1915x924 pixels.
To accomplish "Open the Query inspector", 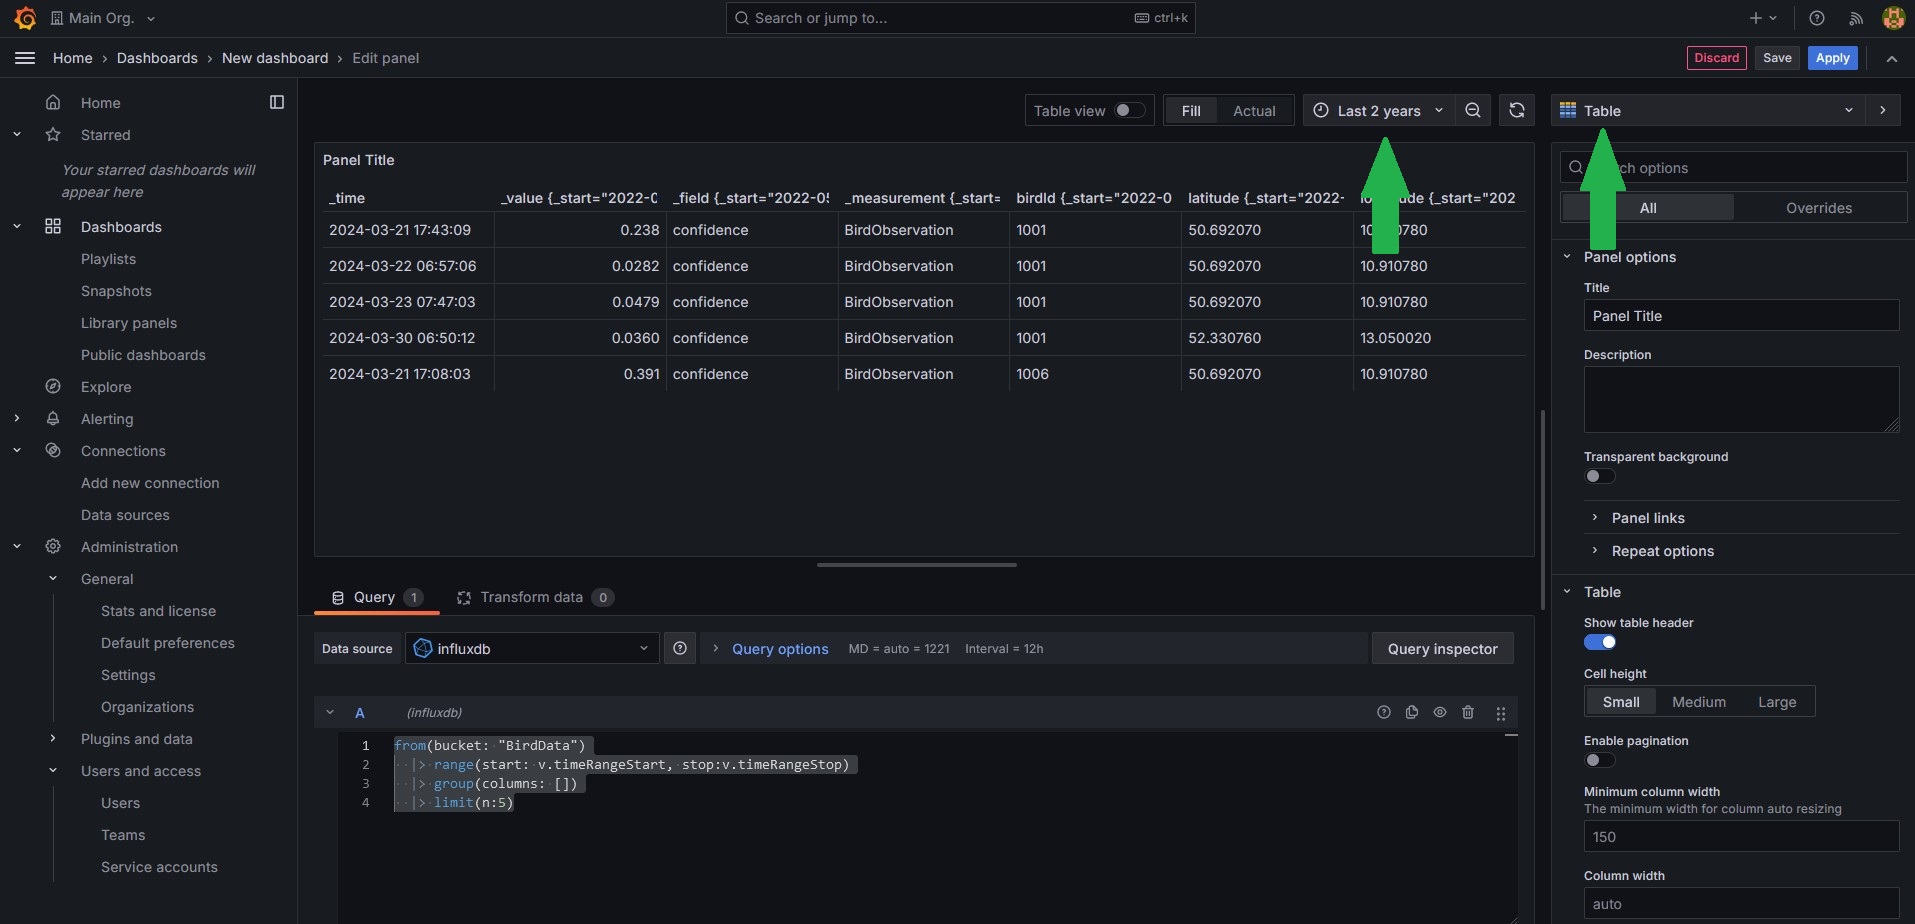I will point(1442,648).
